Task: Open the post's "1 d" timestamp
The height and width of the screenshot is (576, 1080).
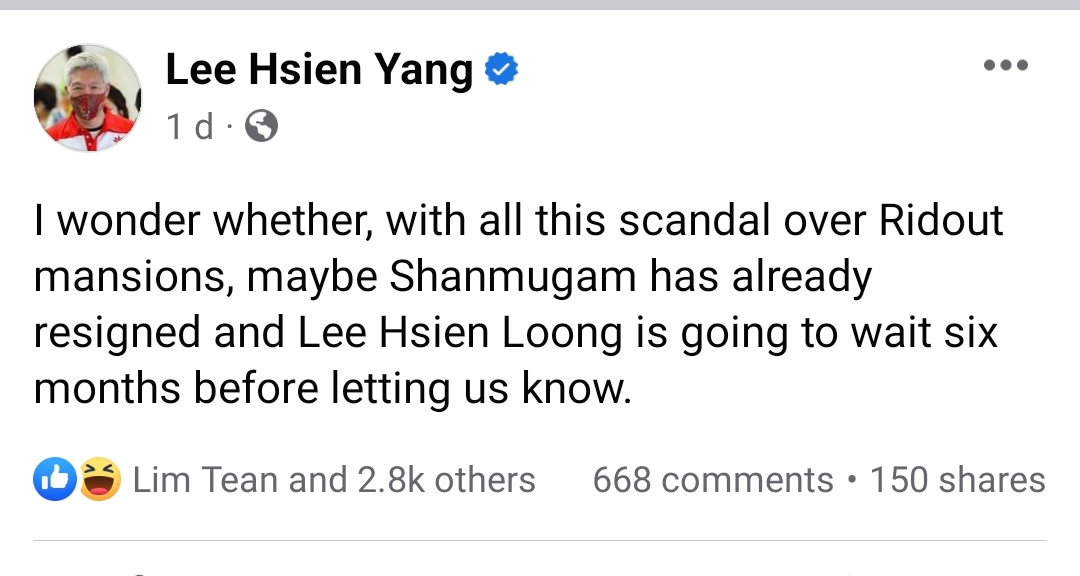Action: [x=189, y=127]
